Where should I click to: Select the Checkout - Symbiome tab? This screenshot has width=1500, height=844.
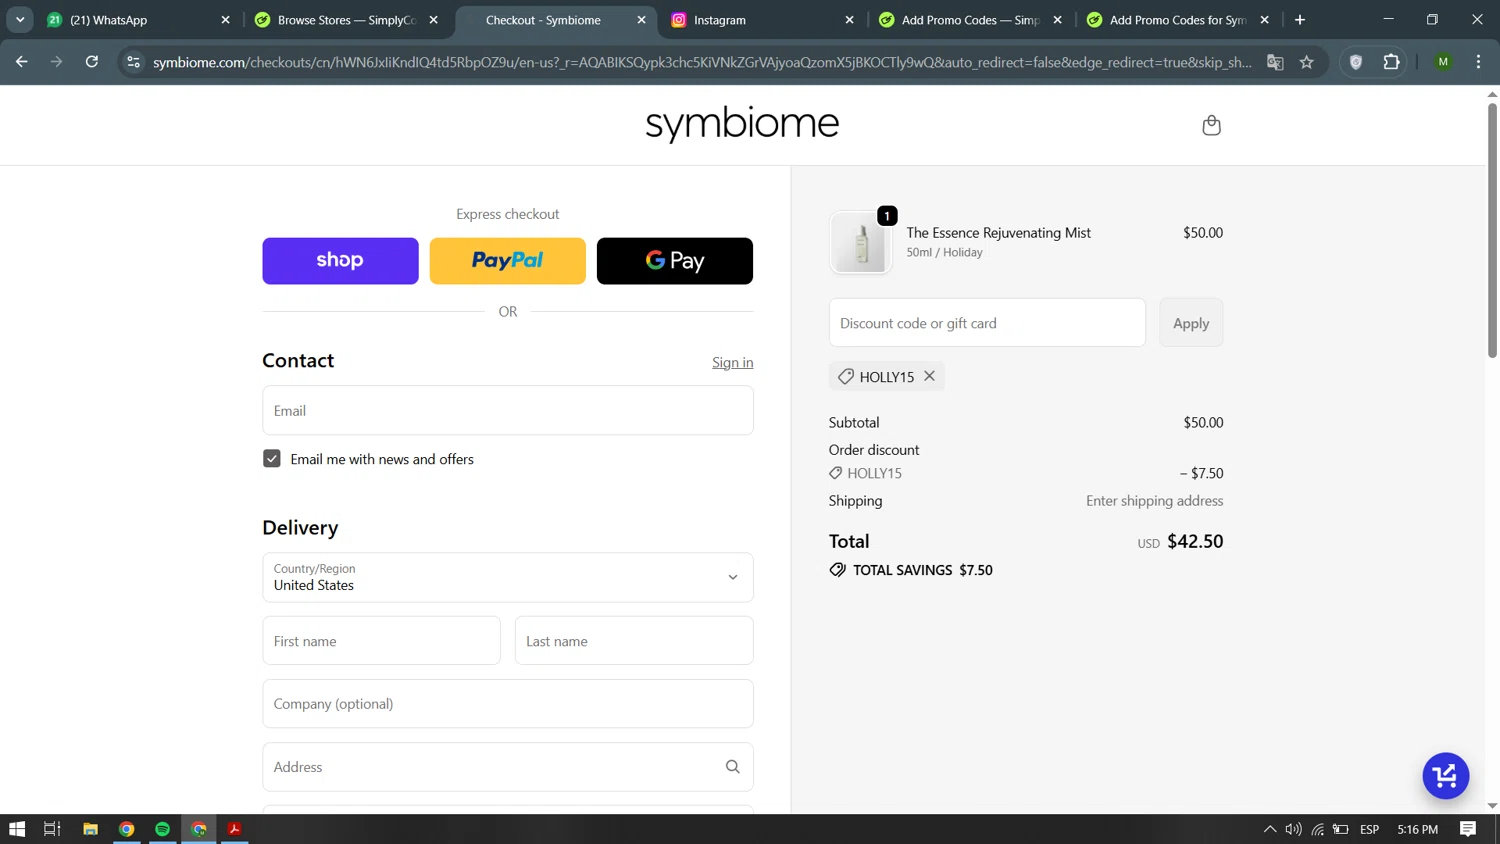(554, 20)
